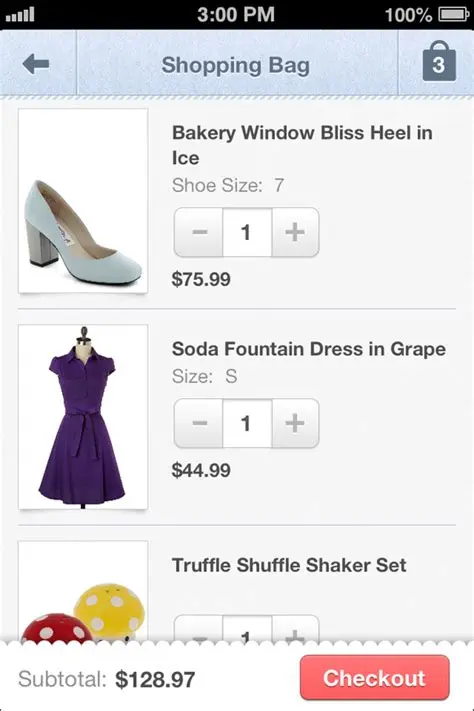Increase quantity of Soda Fountain Dress

click(x=295, y=424)
